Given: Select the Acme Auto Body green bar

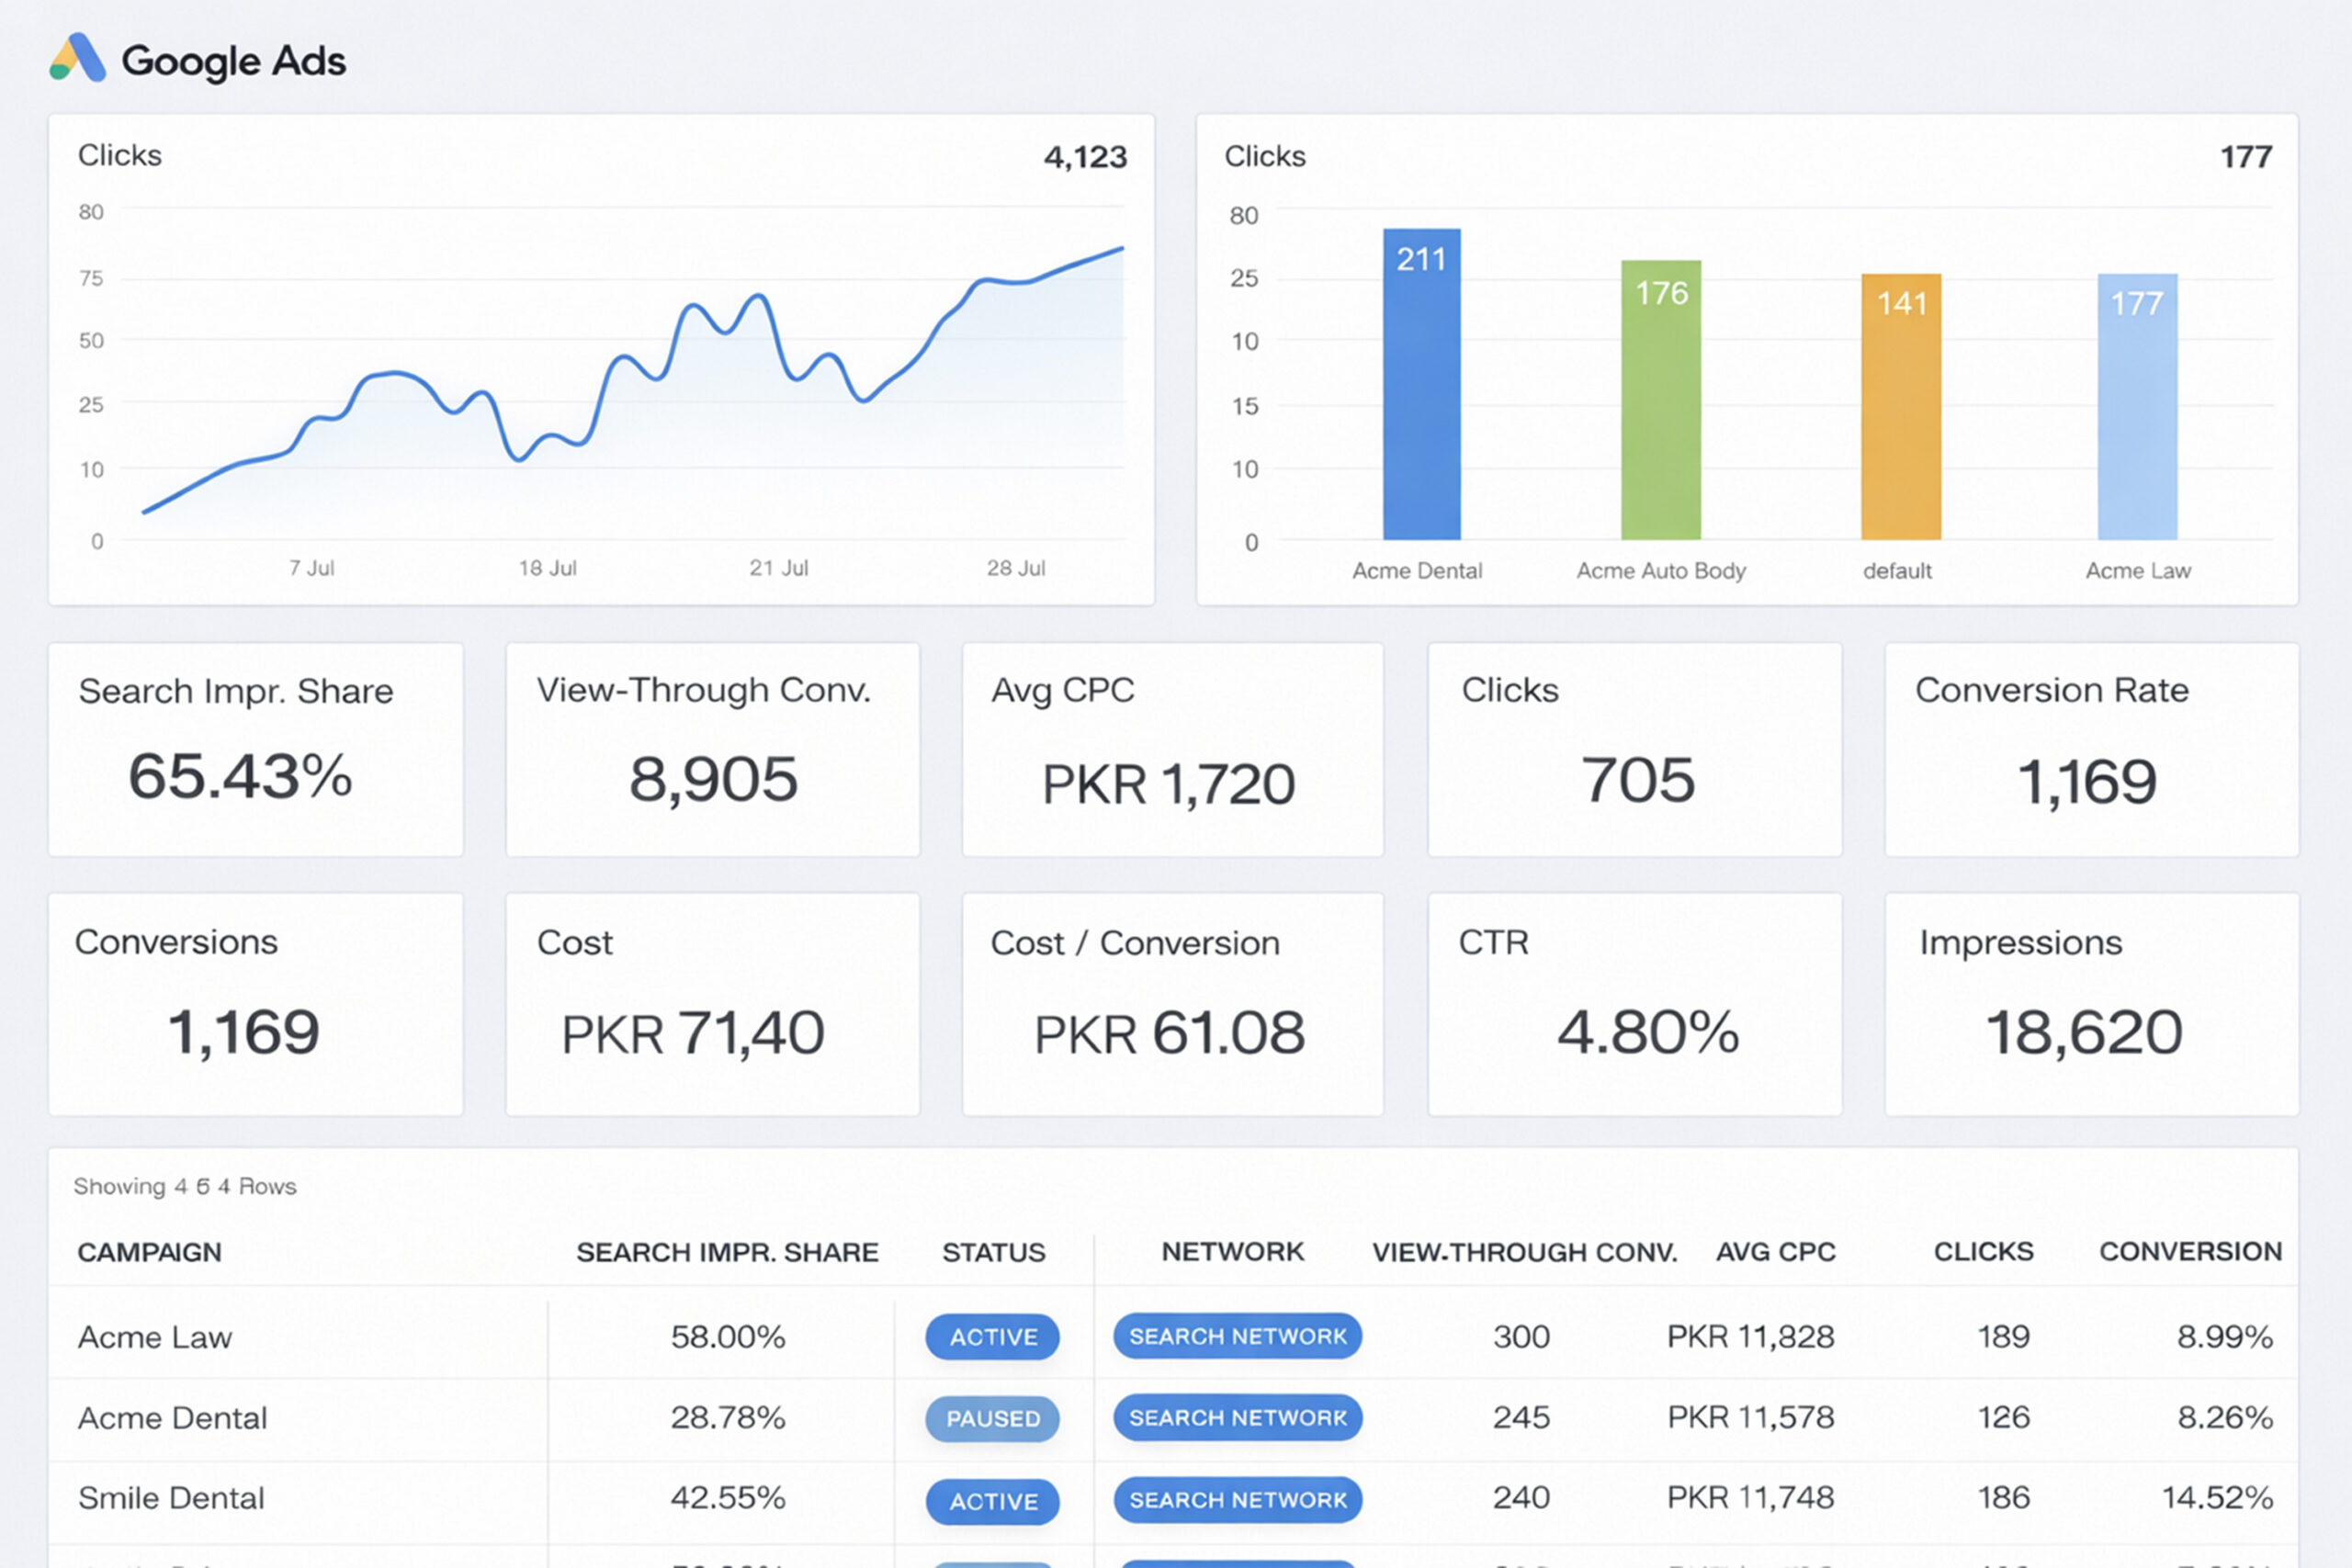Looking at the screenshot, I should [x=1660, y=400].
